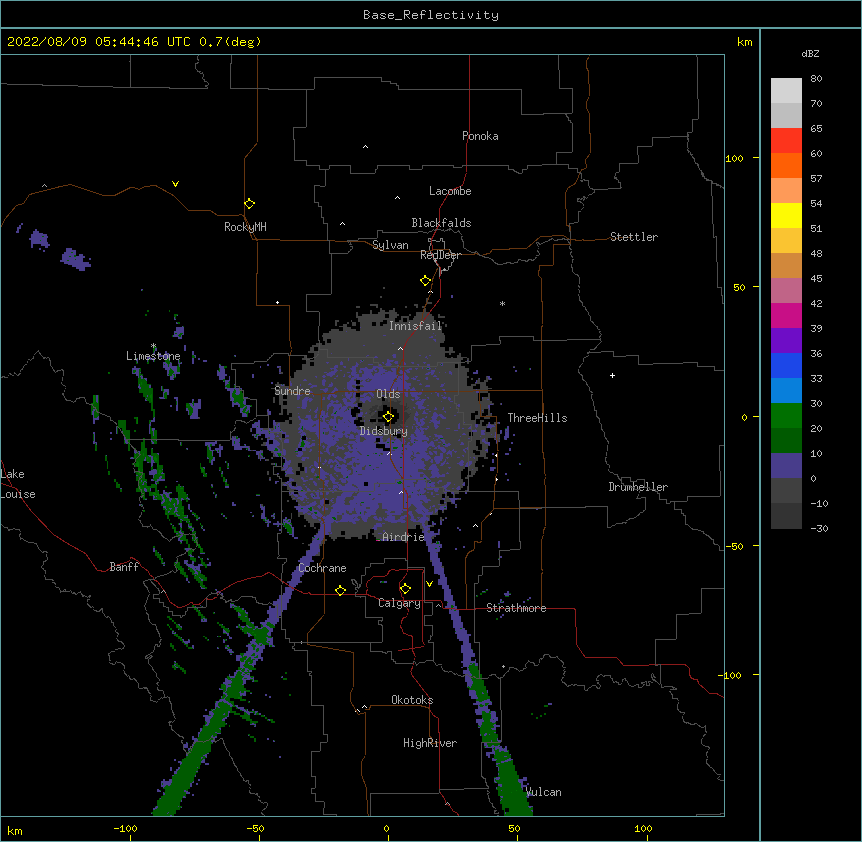This screenshot has width=862, height=842.
Task: Click the yellow diamond marker below Cochrane
Action: [340, 590]
